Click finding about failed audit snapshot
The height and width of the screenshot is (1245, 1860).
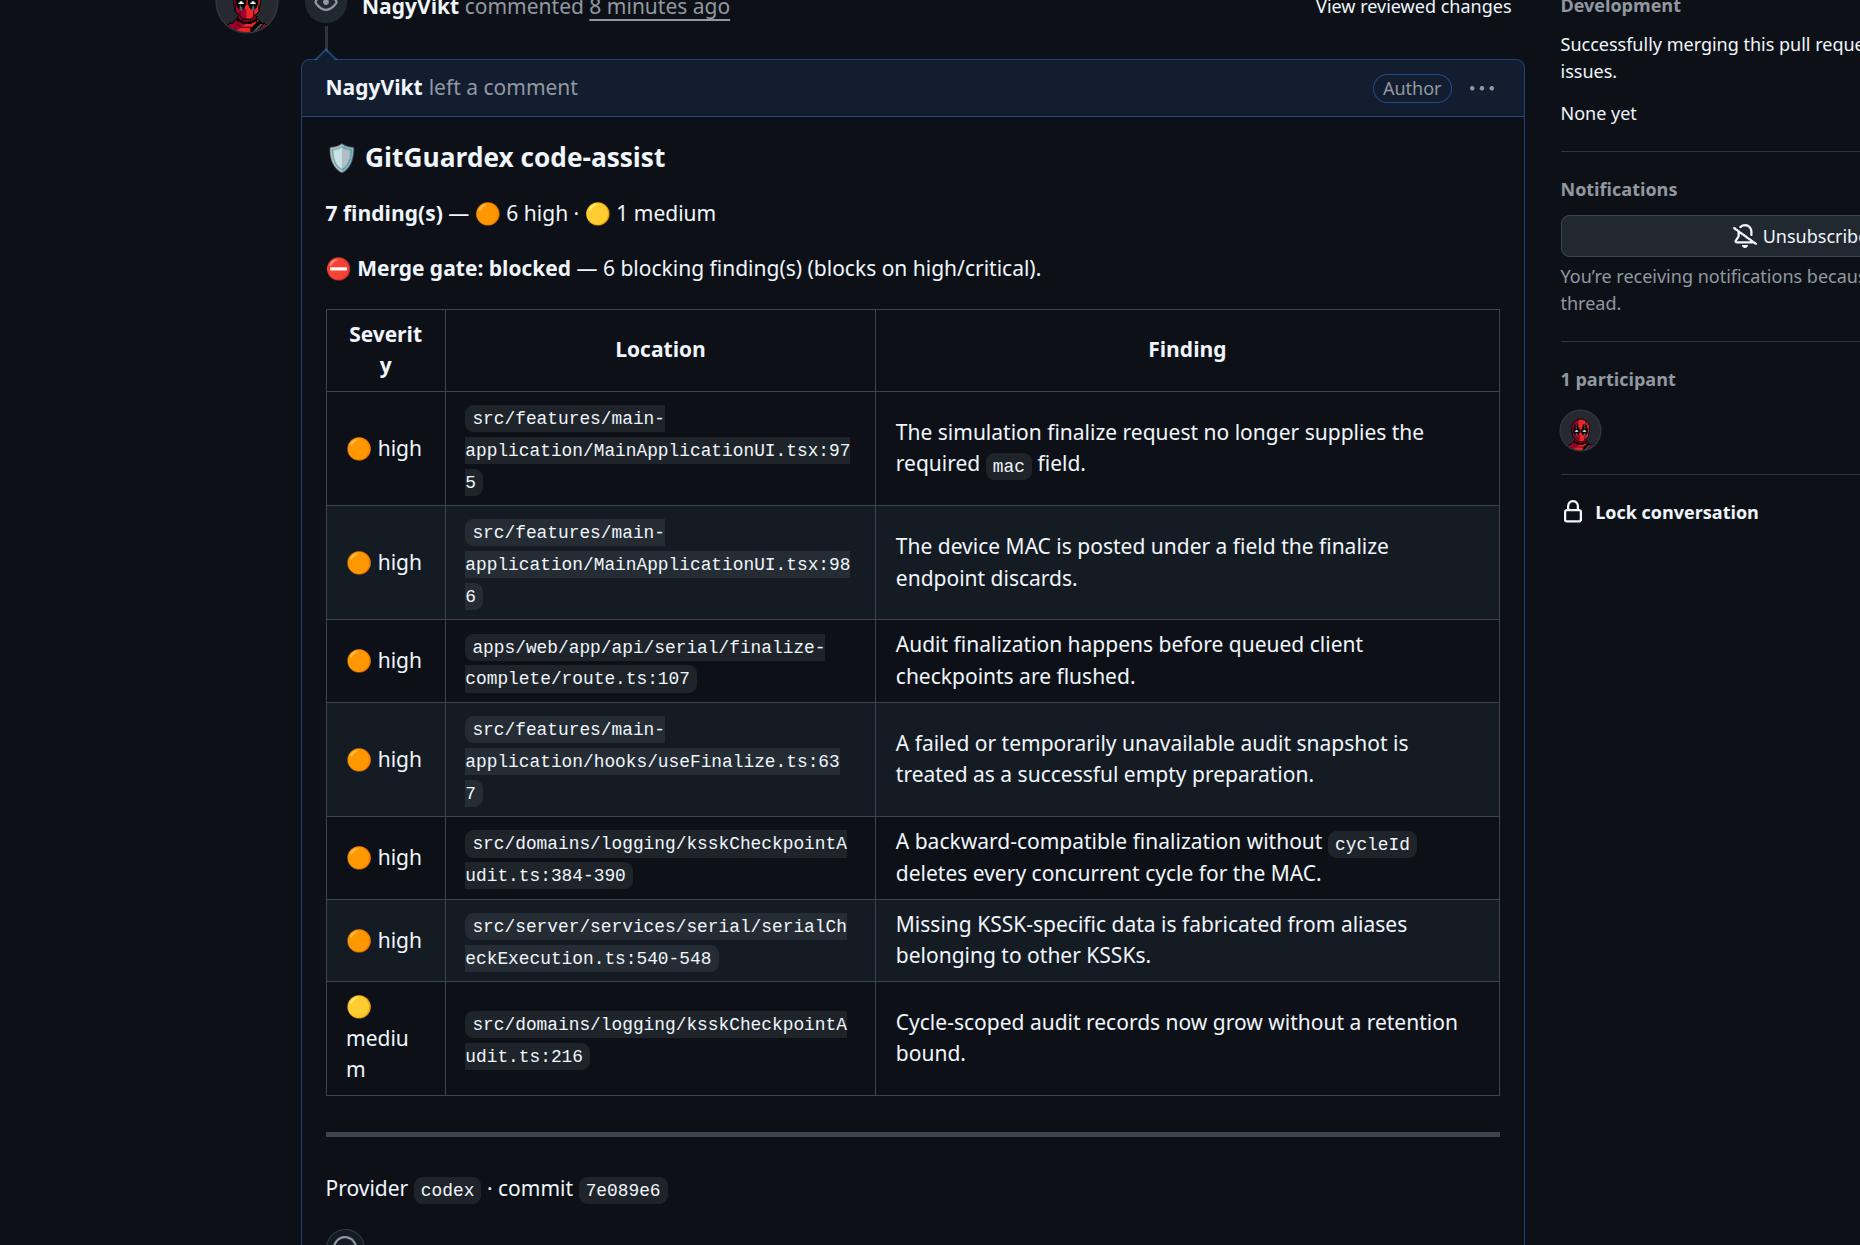tap(1152, 759)
